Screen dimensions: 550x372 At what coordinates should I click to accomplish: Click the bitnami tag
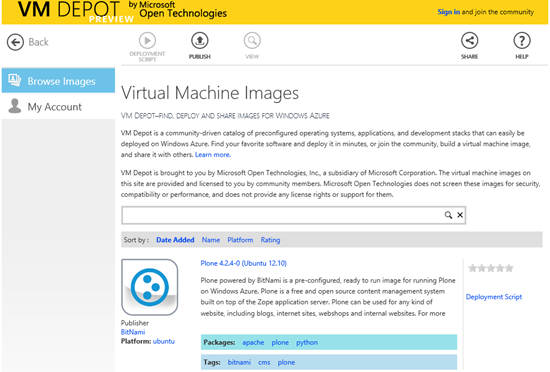tap(239, 362)
